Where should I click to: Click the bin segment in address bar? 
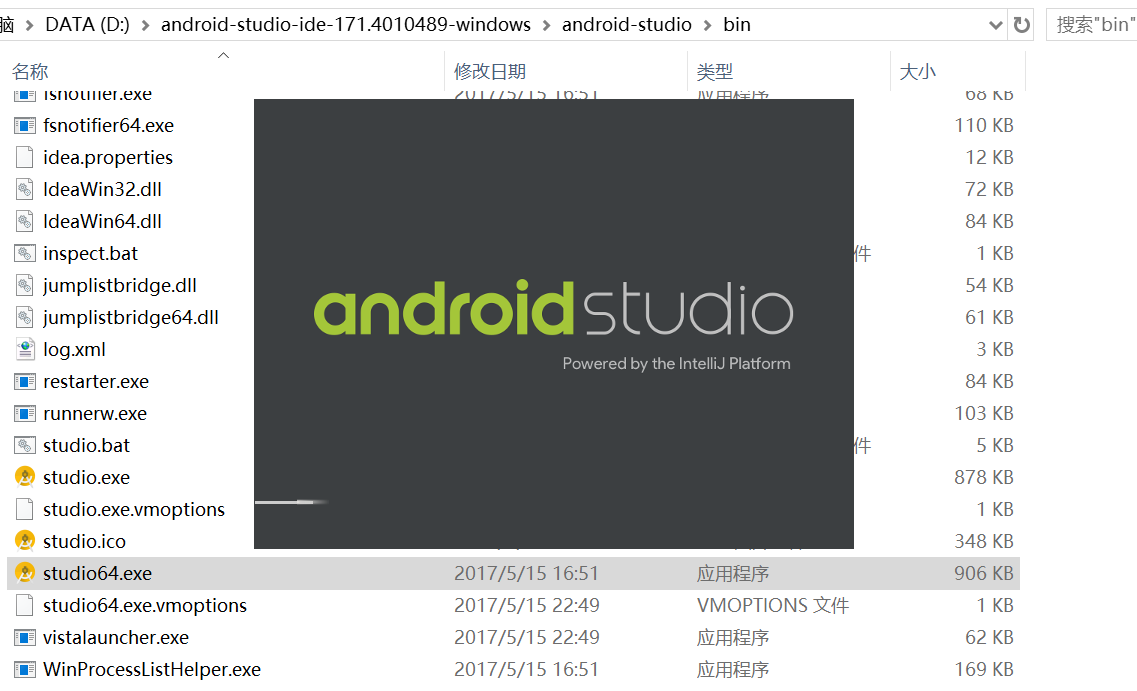coord(737,25)
